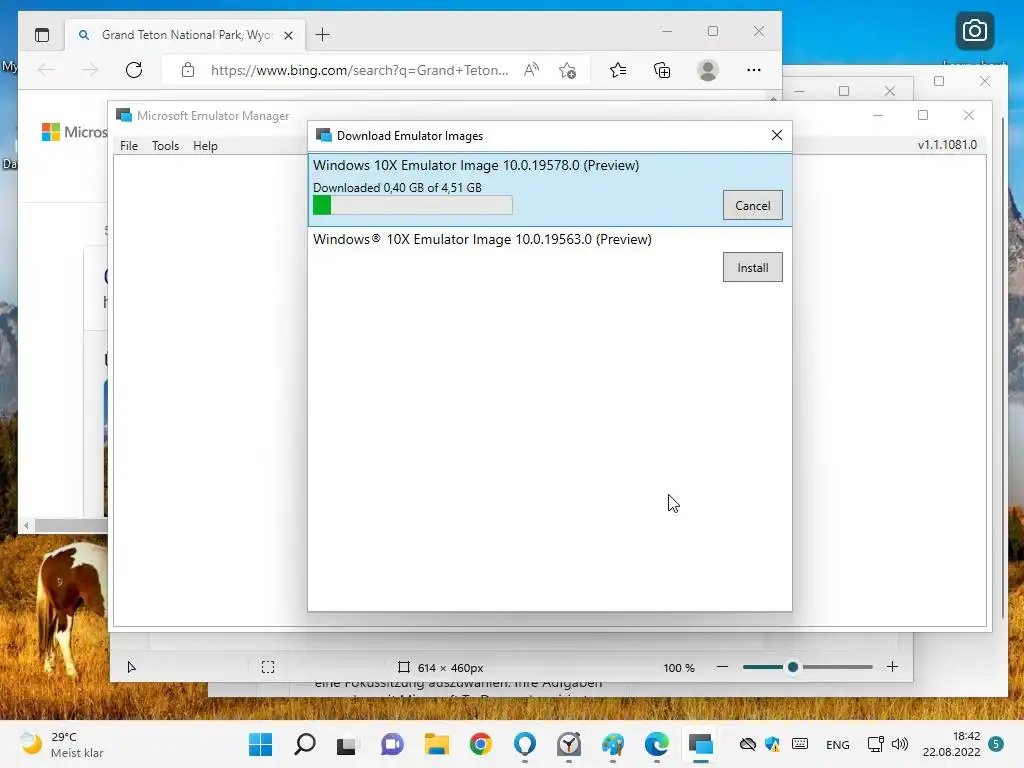Open Google Chrome from taskbar
Image resolution: width=1024 pixels, height=768 pixels.
pyautogui.click(x=481, y=744)
